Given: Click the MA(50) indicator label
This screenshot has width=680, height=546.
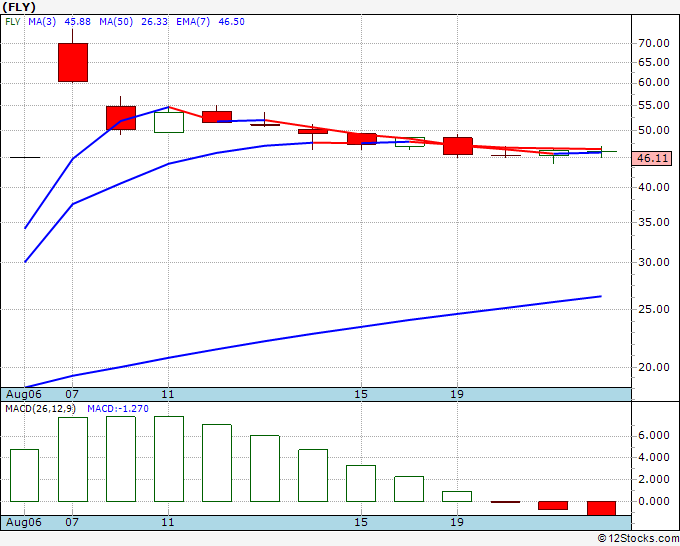Looking at the screenshot, I should (x=116, y=22).
